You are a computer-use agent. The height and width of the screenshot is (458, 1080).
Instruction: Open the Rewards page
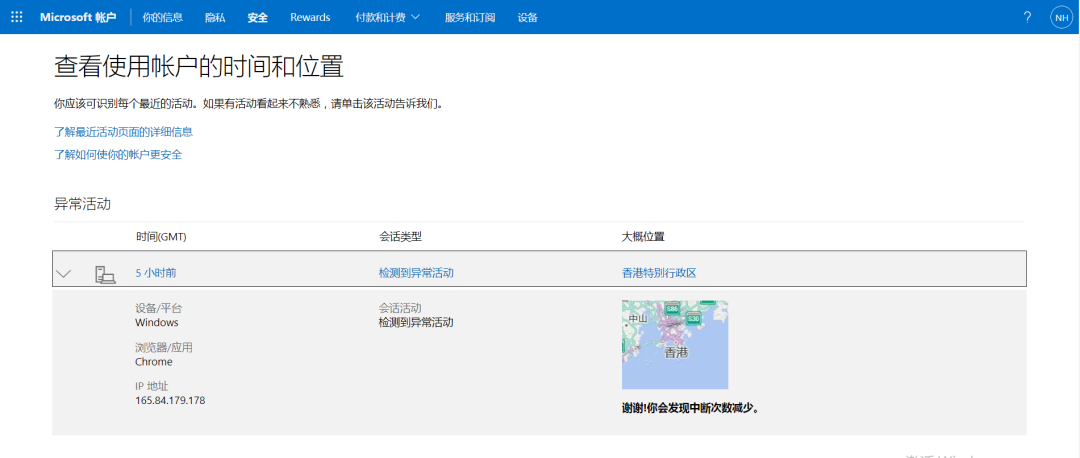click(x=310, y=17)
